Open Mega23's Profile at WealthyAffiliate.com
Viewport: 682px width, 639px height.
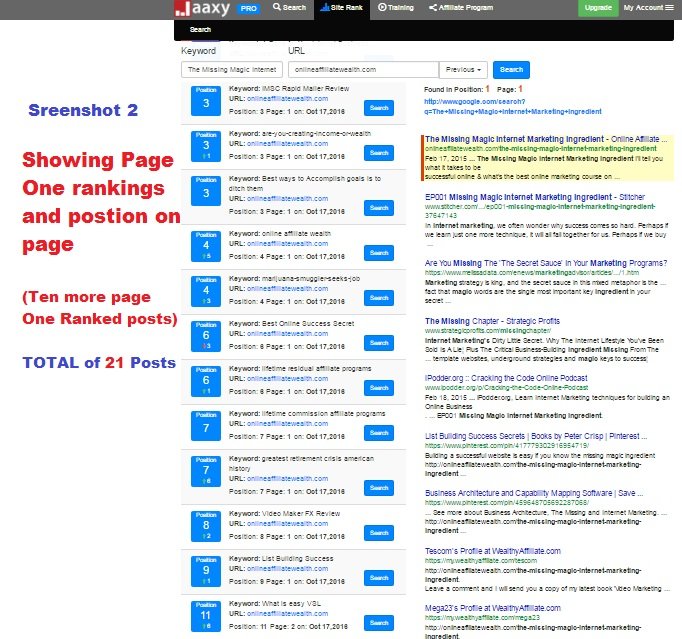coord(493,608)
